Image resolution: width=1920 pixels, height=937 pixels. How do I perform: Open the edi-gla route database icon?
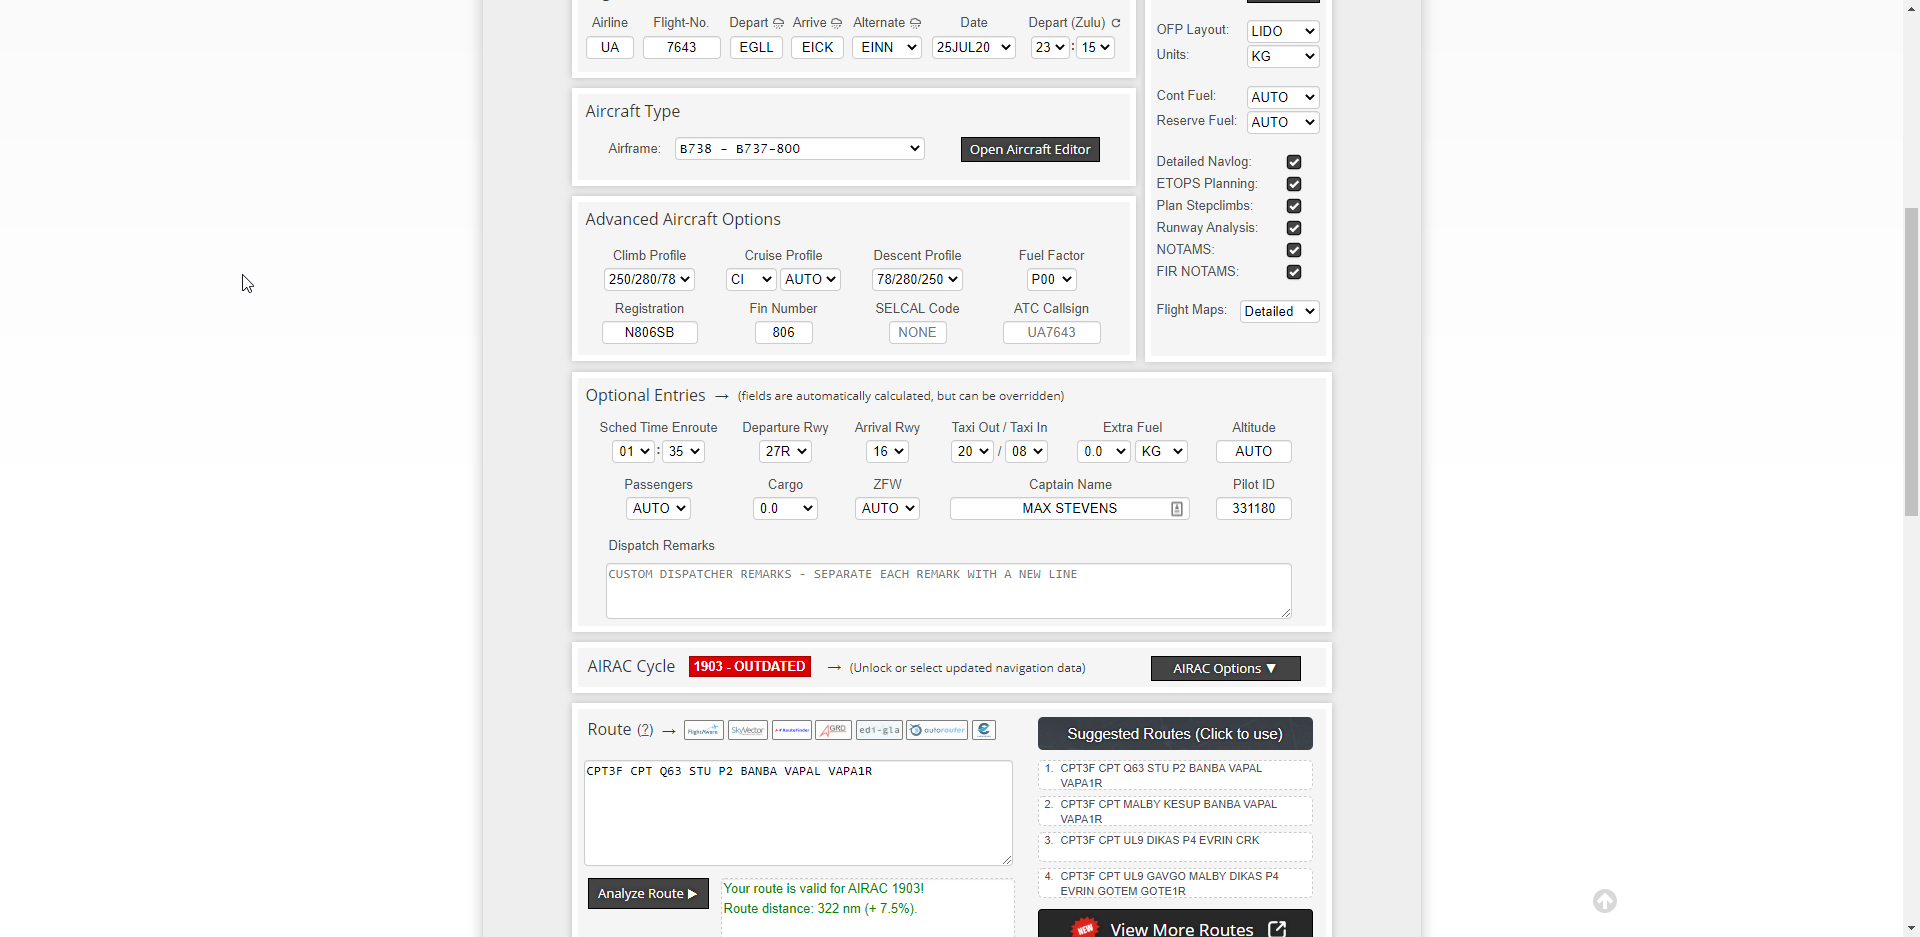879,730
